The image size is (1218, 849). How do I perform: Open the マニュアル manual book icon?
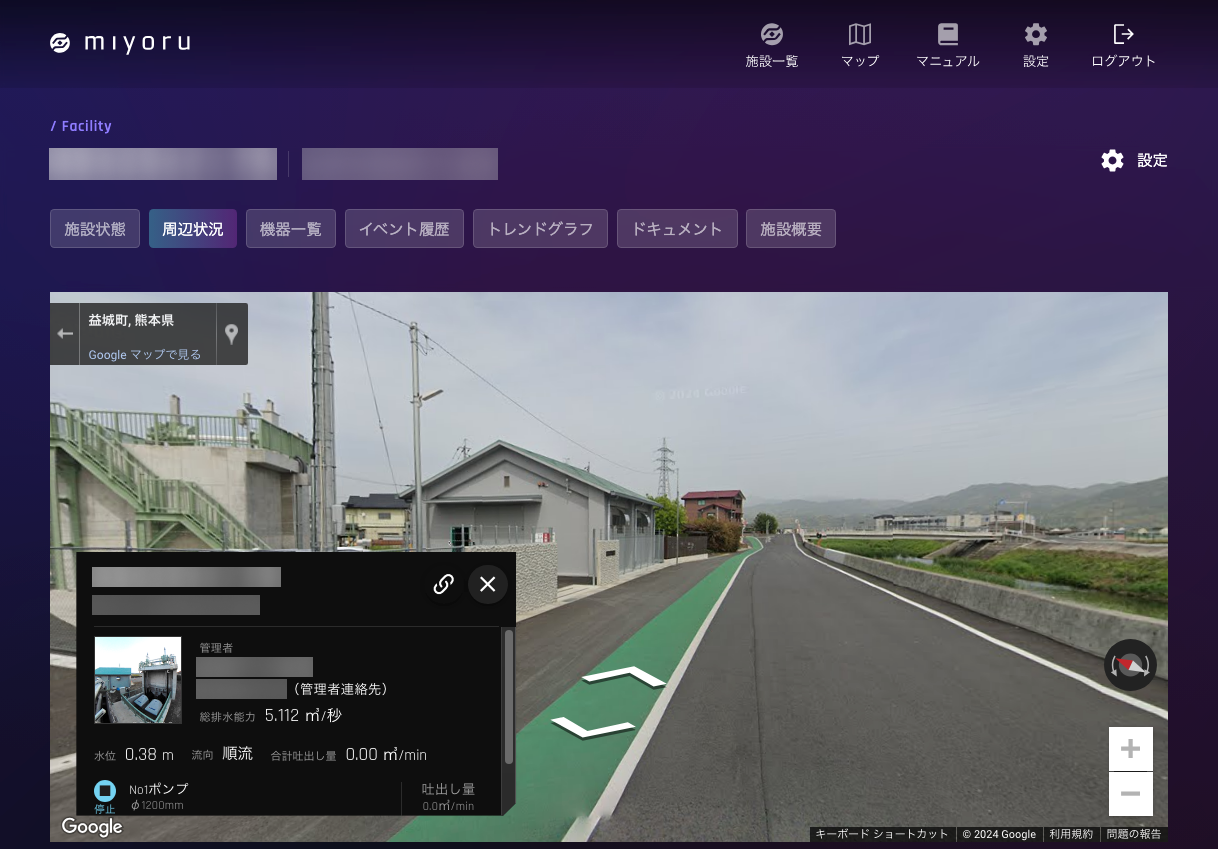tap(948, 35)
